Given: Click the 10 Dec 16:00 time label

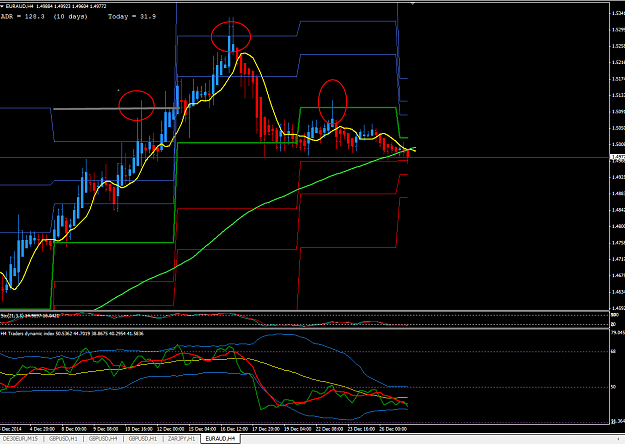Looking at the screenshot, I should [138, 429].
